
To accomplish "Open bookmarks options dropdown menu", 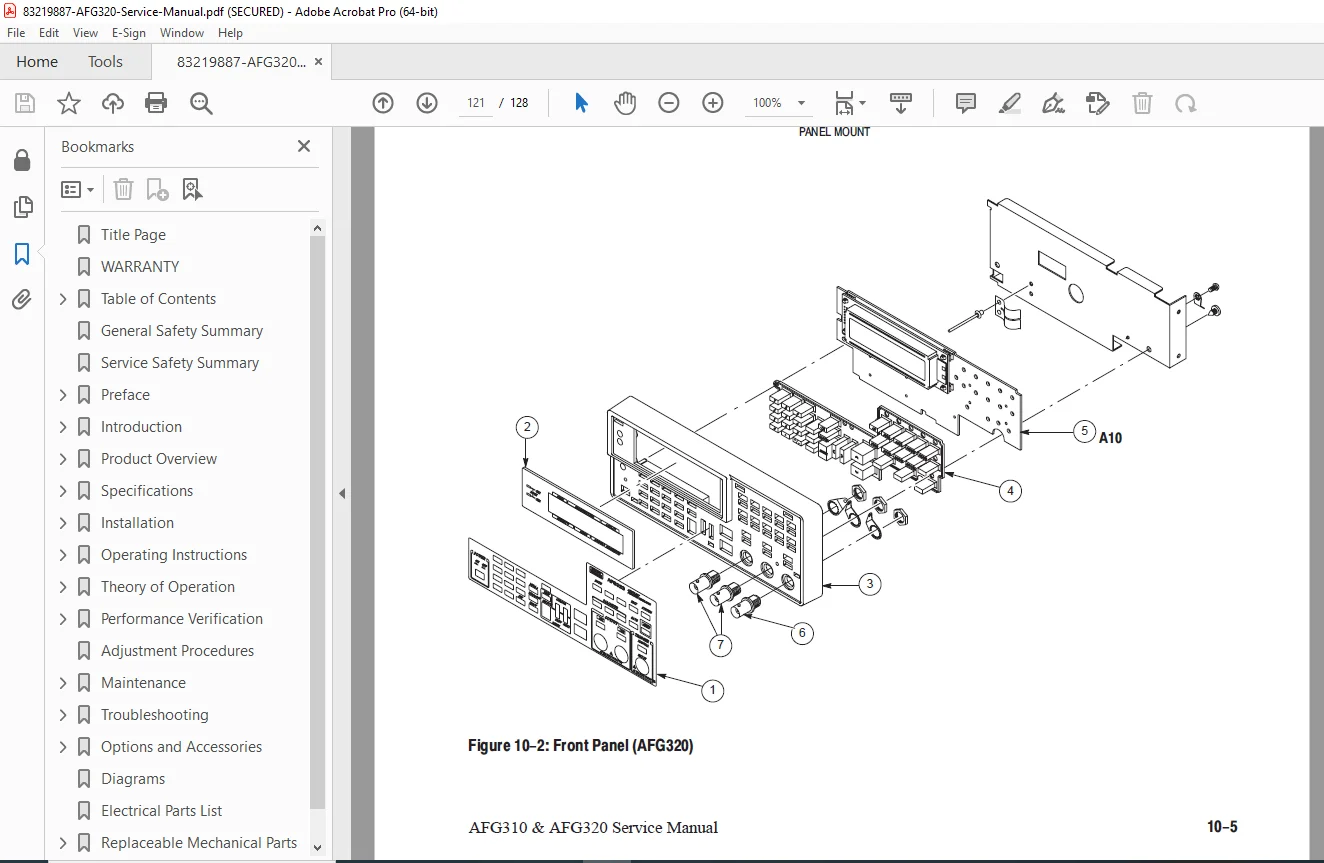I will pos(77,189).
